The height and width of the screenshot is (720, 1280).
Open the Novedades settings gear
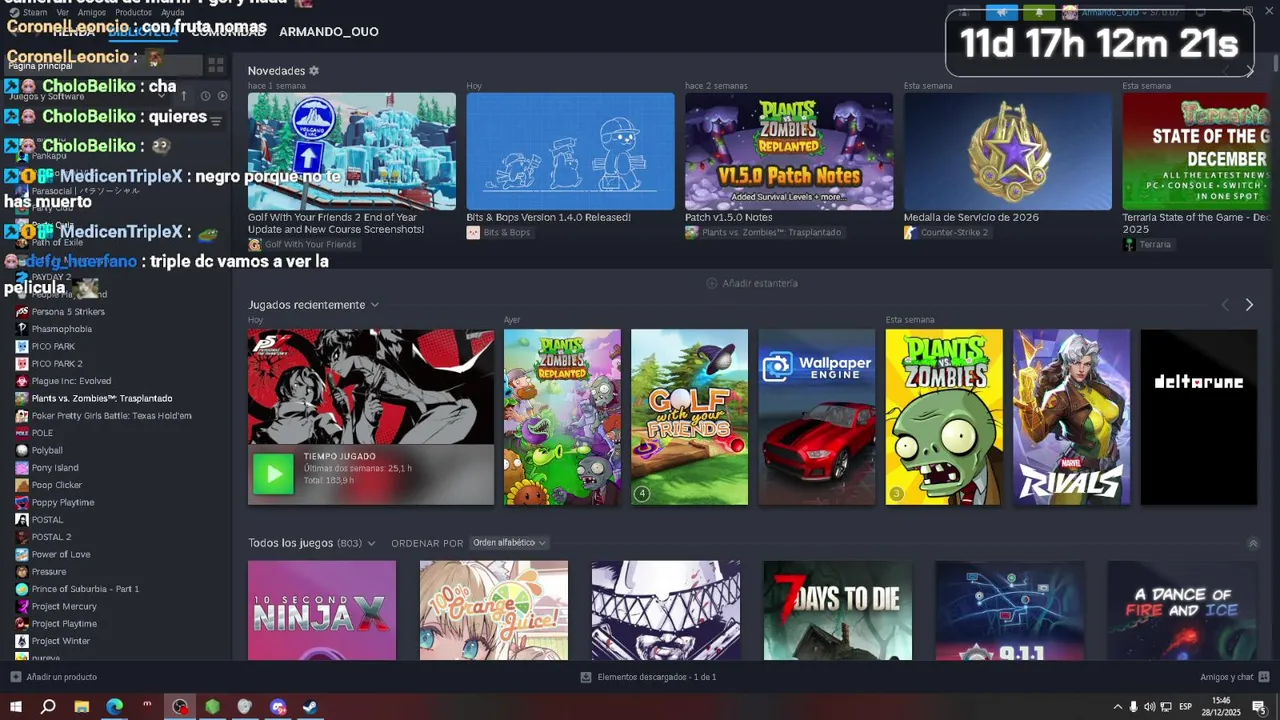(314, 71)
